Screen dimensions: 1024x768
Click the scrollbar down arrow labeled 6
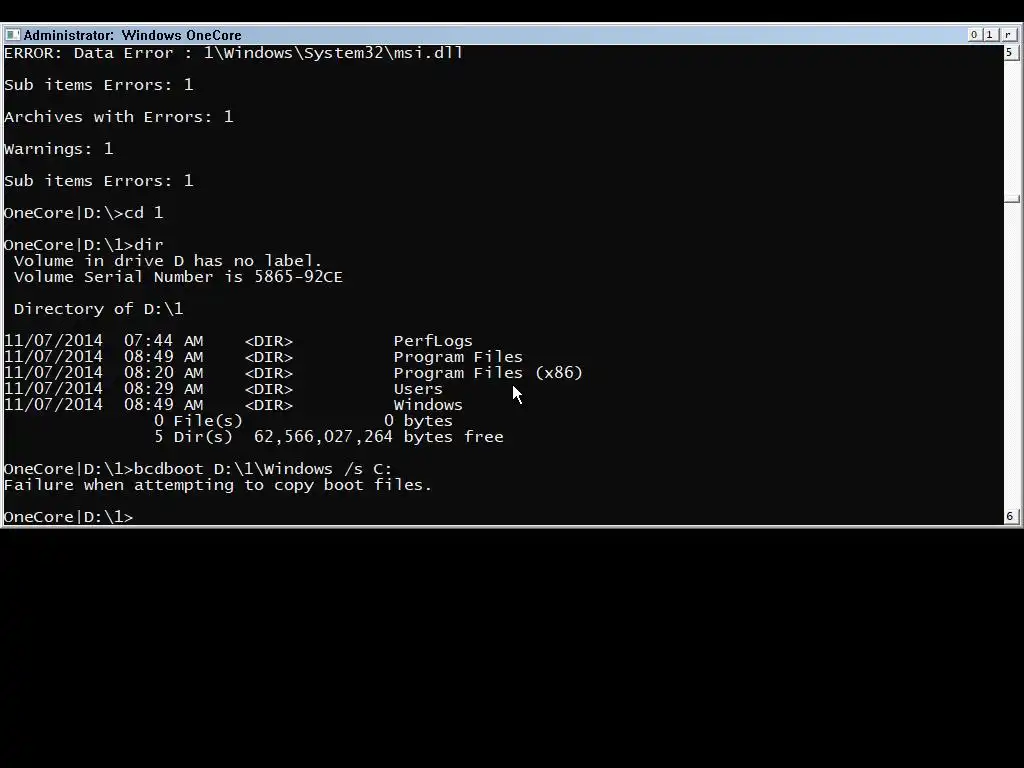tap(1010, 516)
